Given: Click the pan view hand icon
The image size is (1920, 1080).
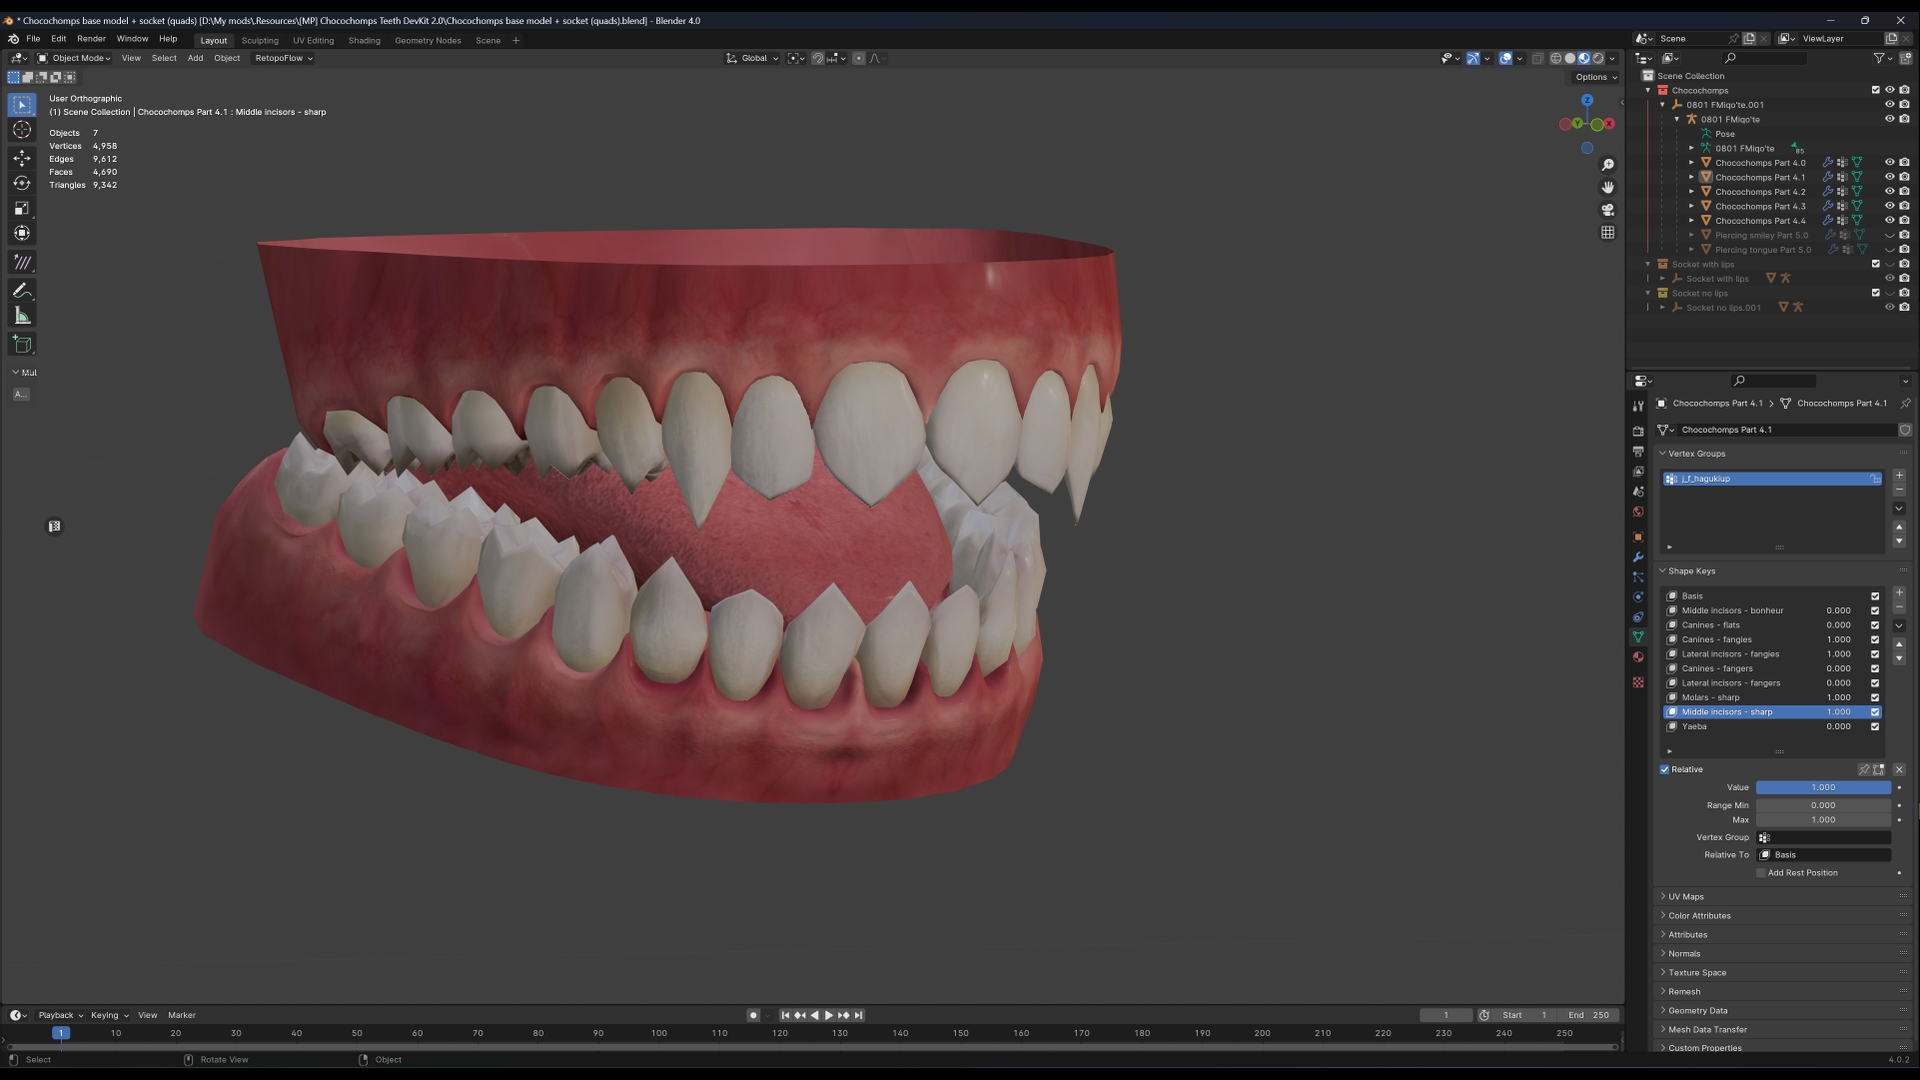Looking at the screenshot, I should coord(1607,188).
